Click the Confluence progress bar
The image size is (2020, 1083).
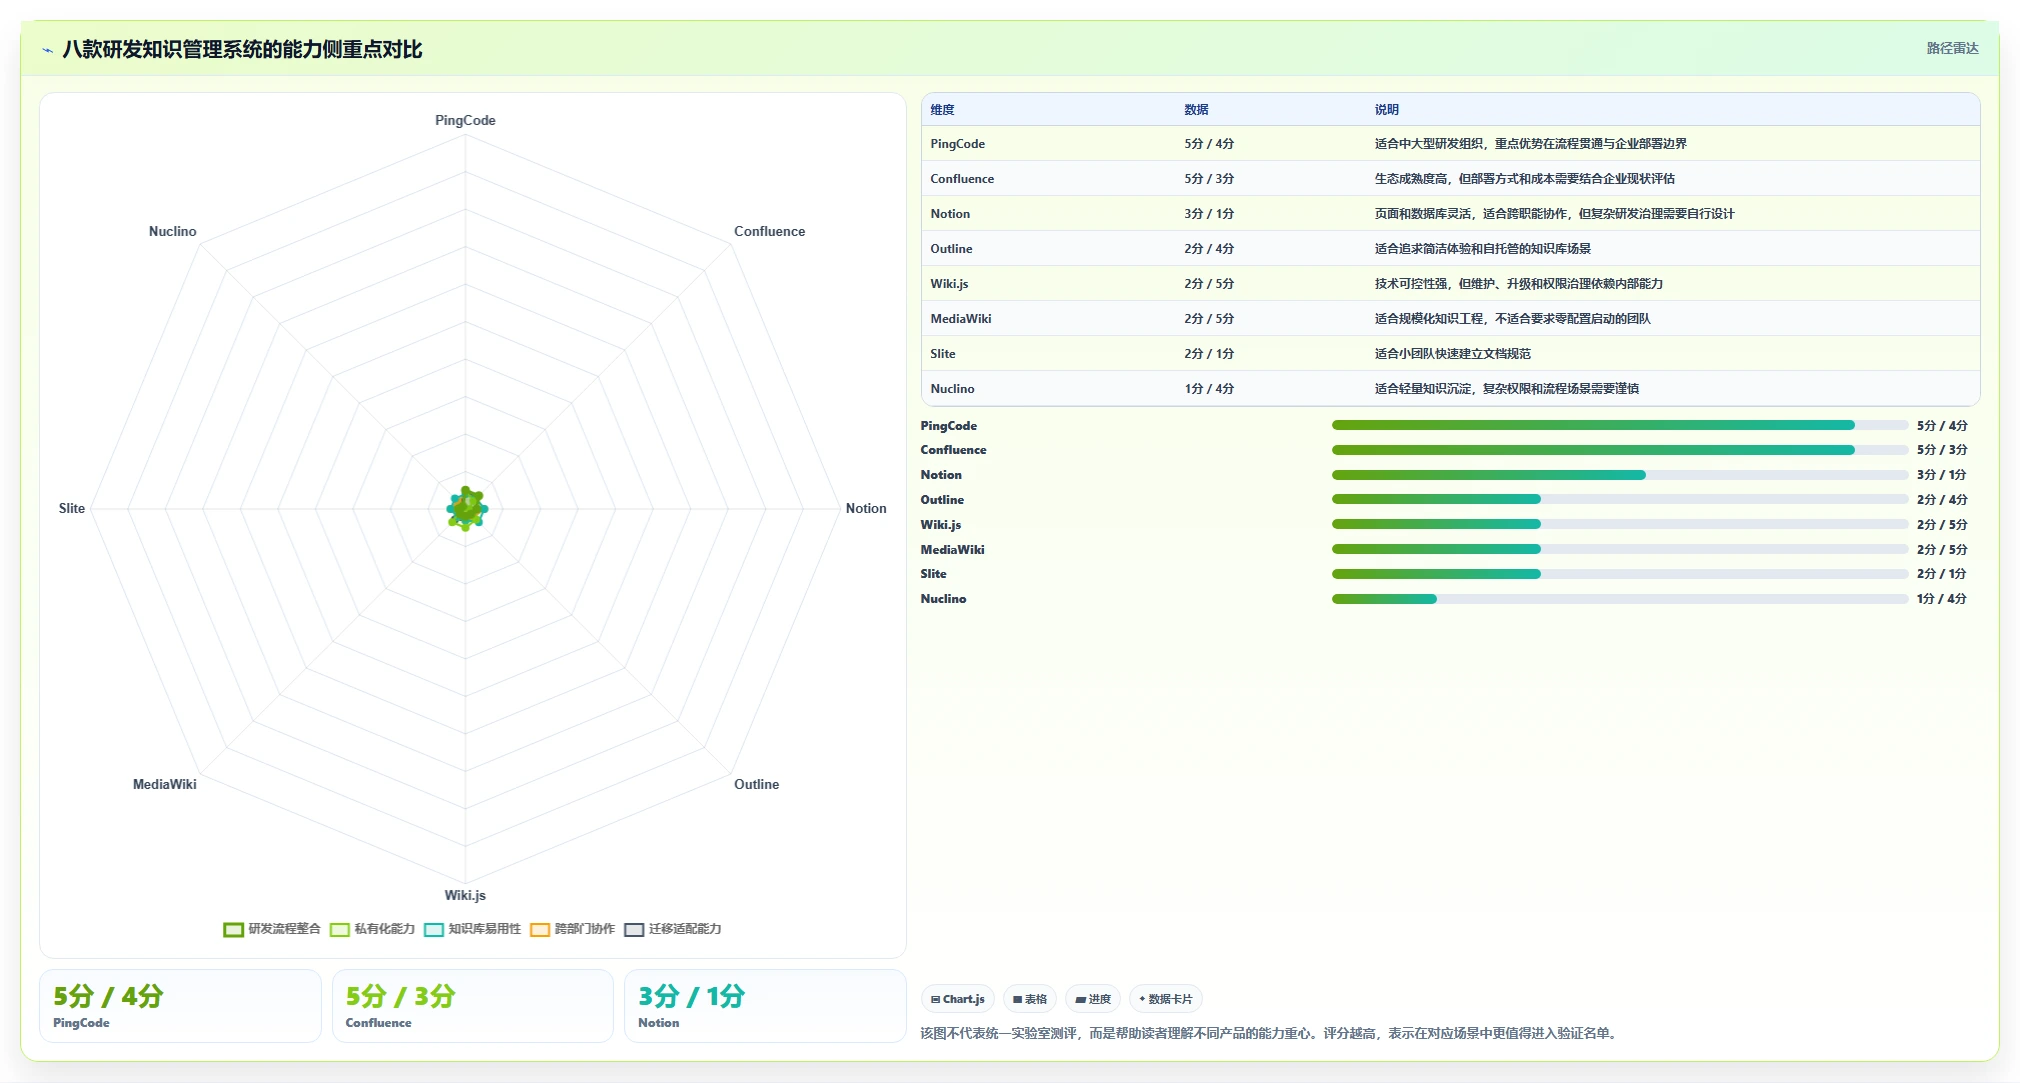pos(1620,450)
